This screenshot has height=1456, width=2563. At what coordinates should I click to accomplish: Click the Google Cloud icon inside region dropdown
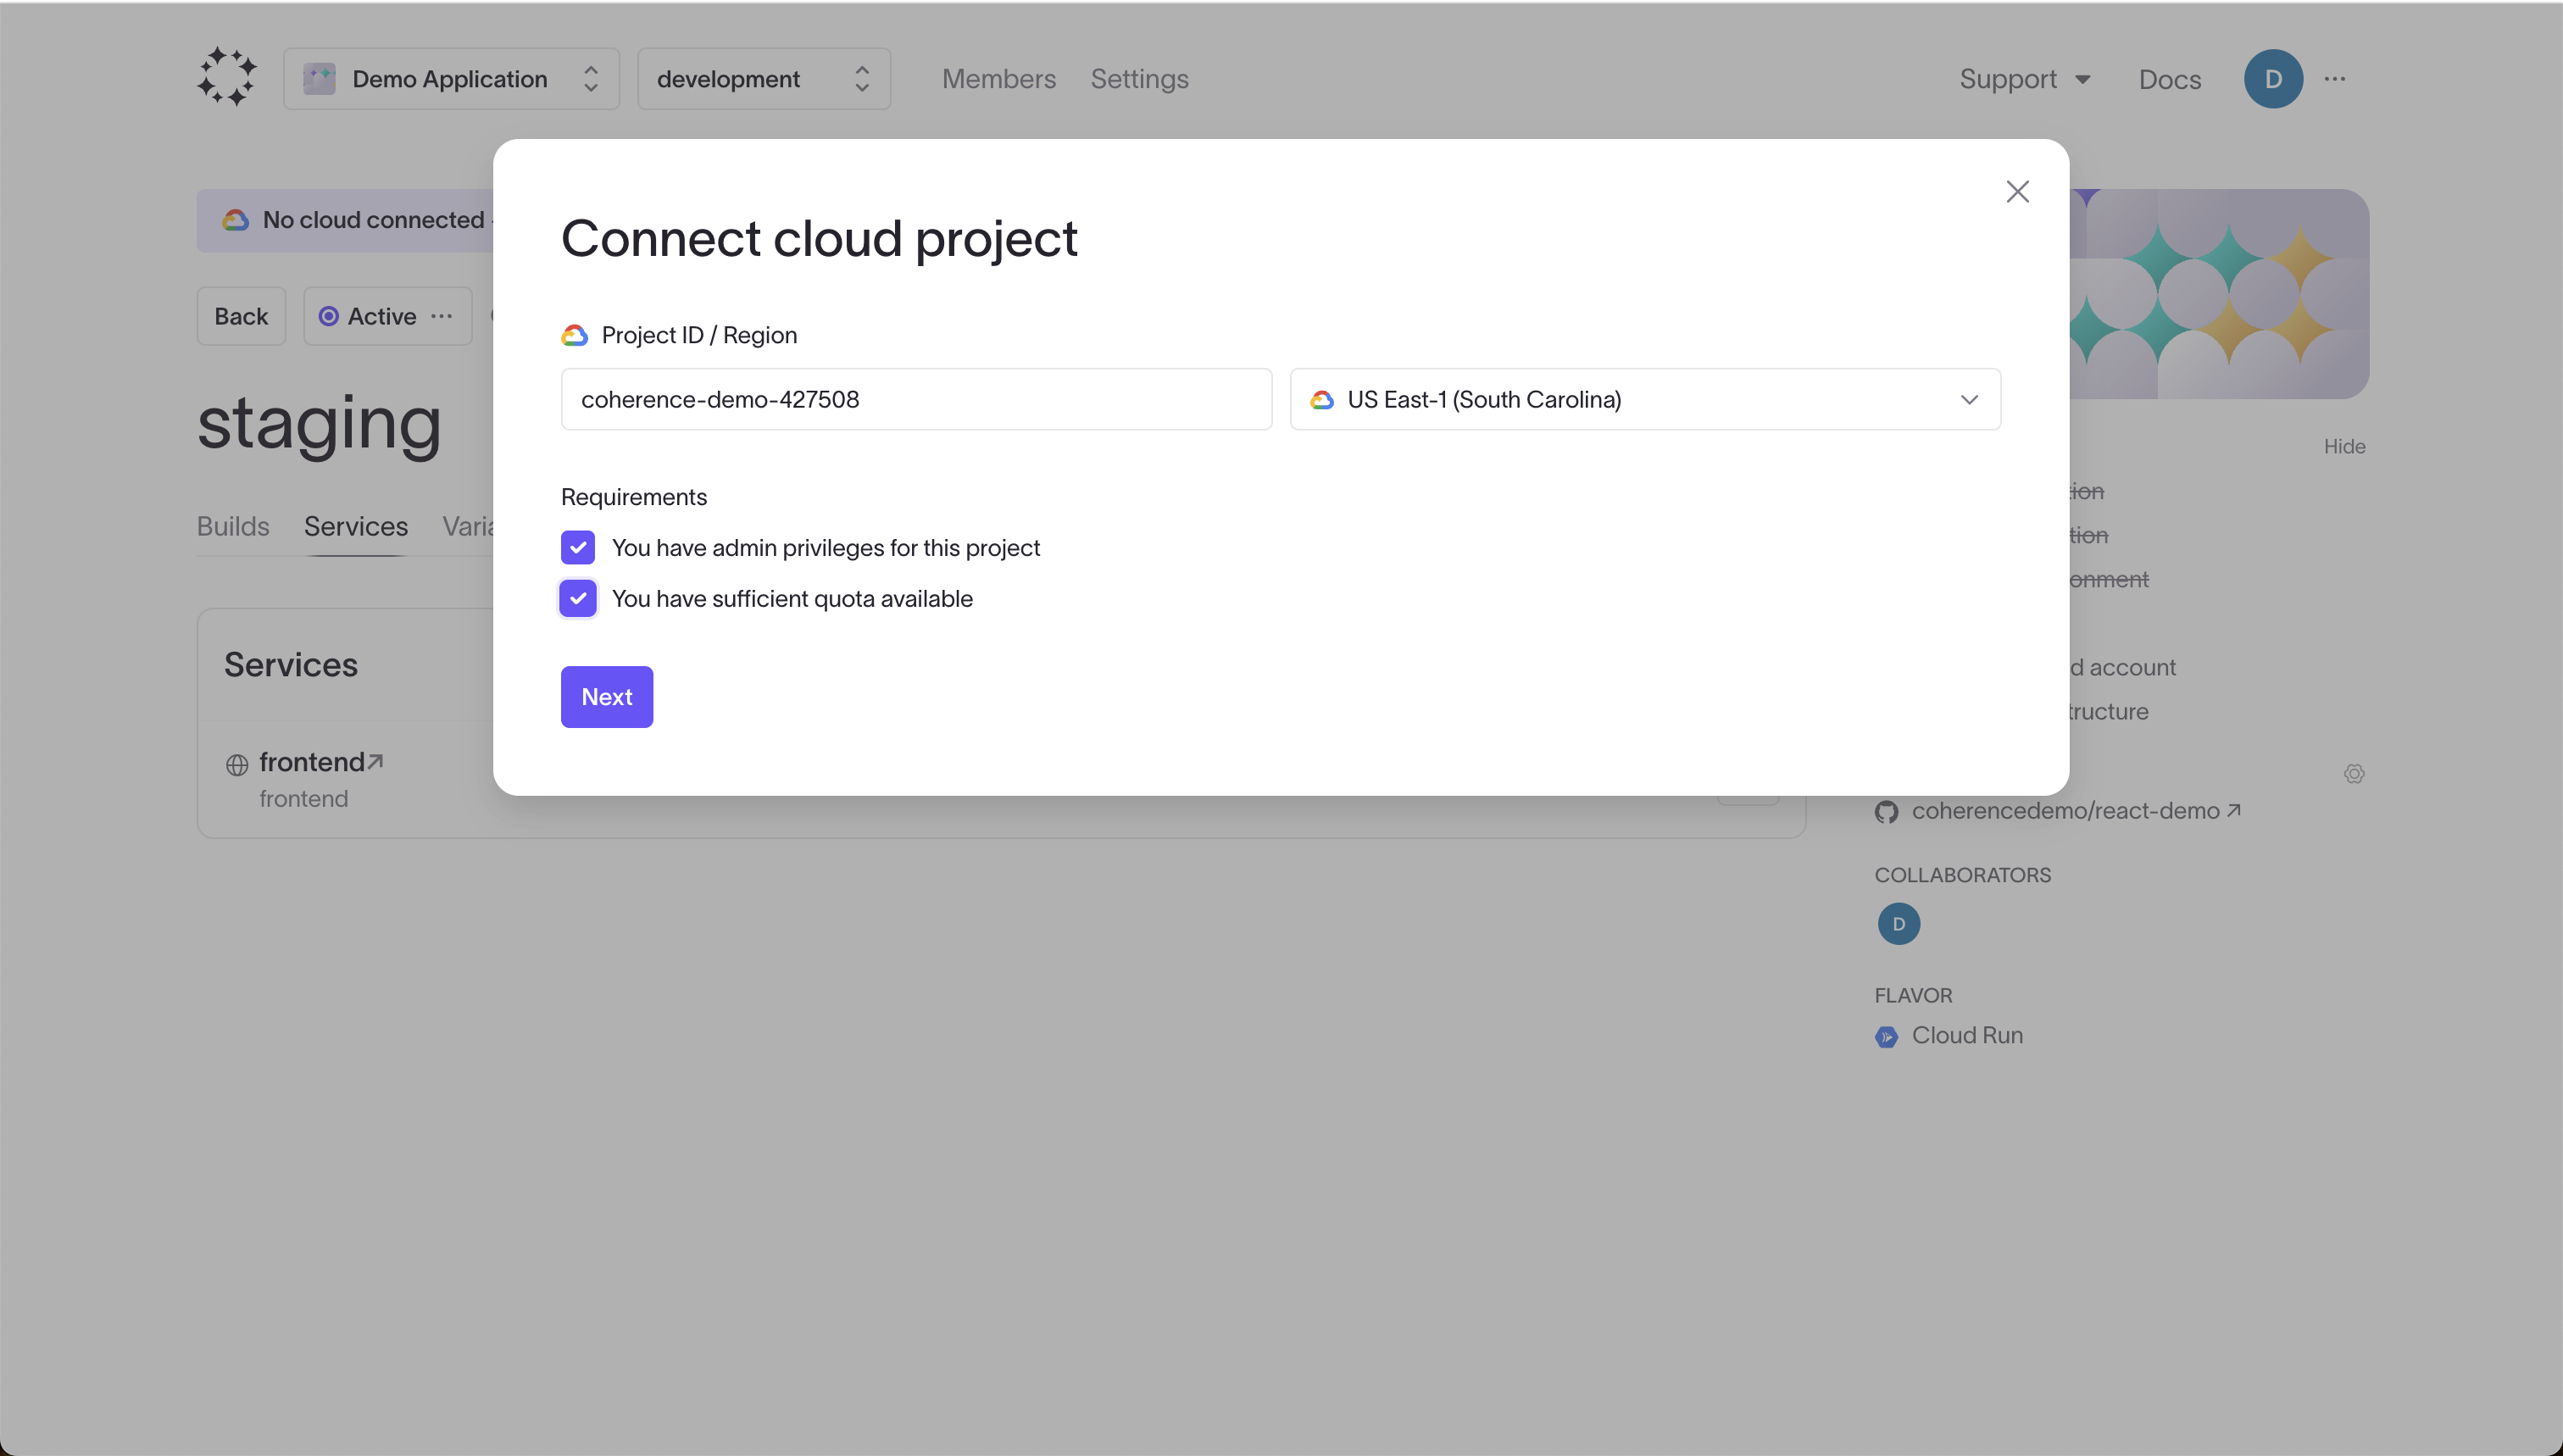(1322, 400)
